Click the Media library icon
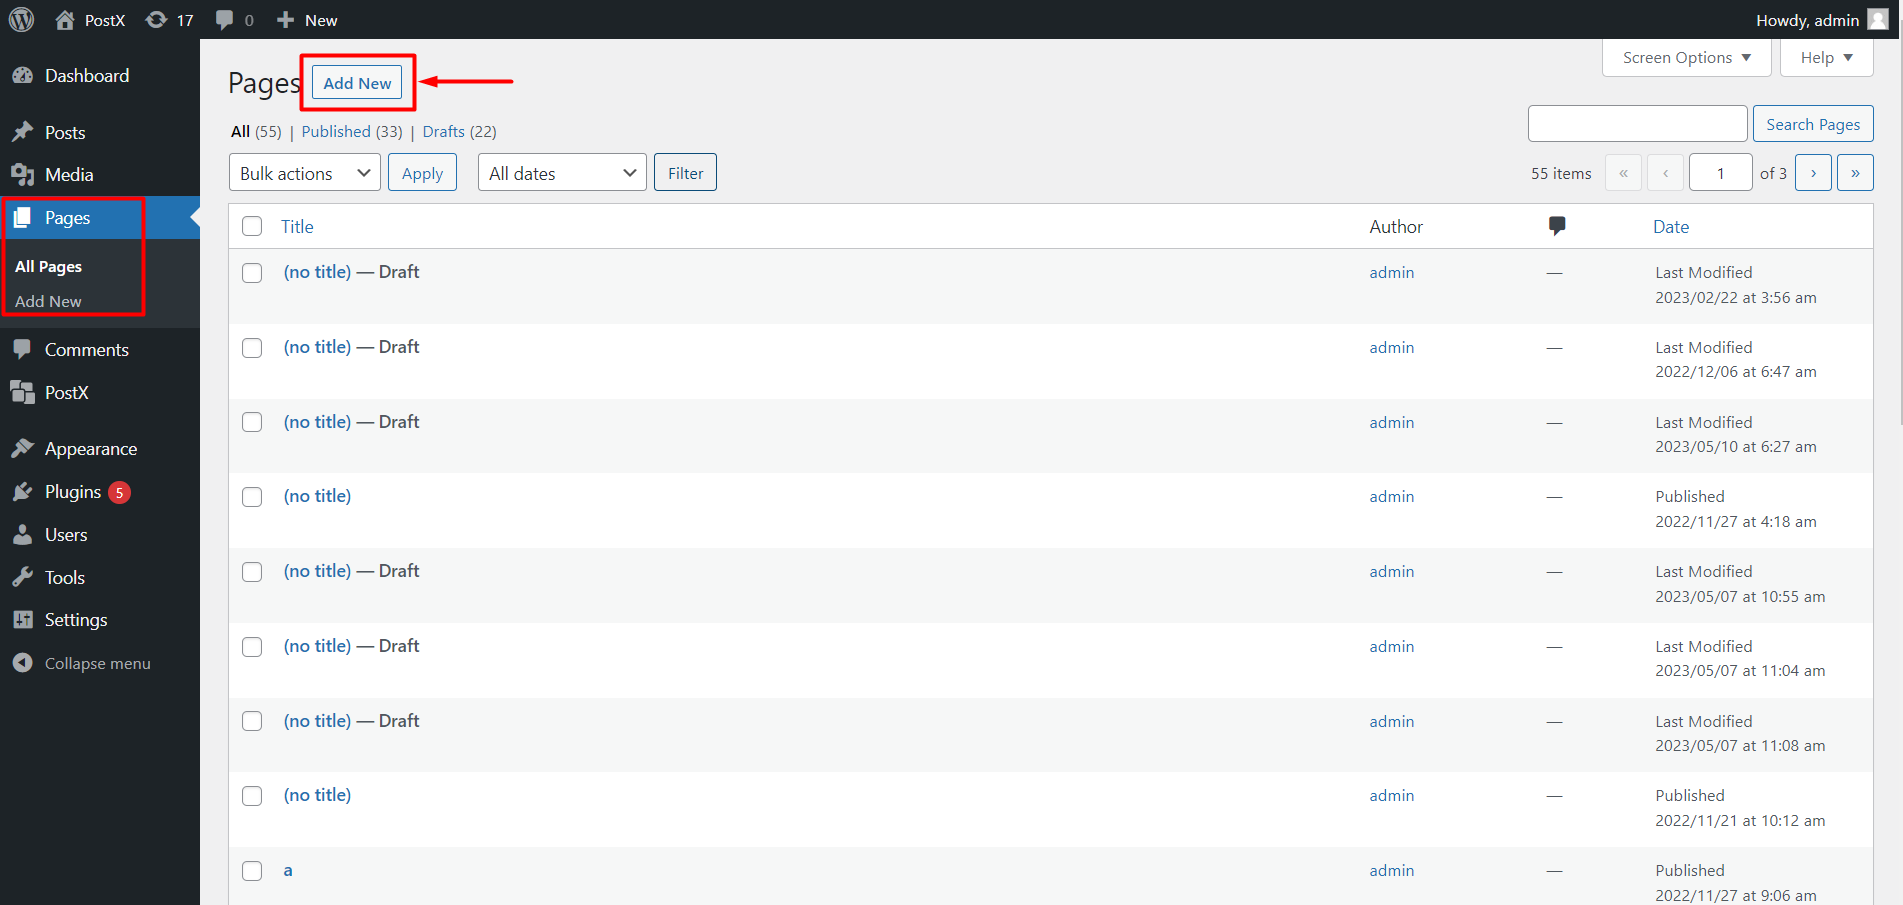This screenshot has height=905, width=1903. (22, 175)
